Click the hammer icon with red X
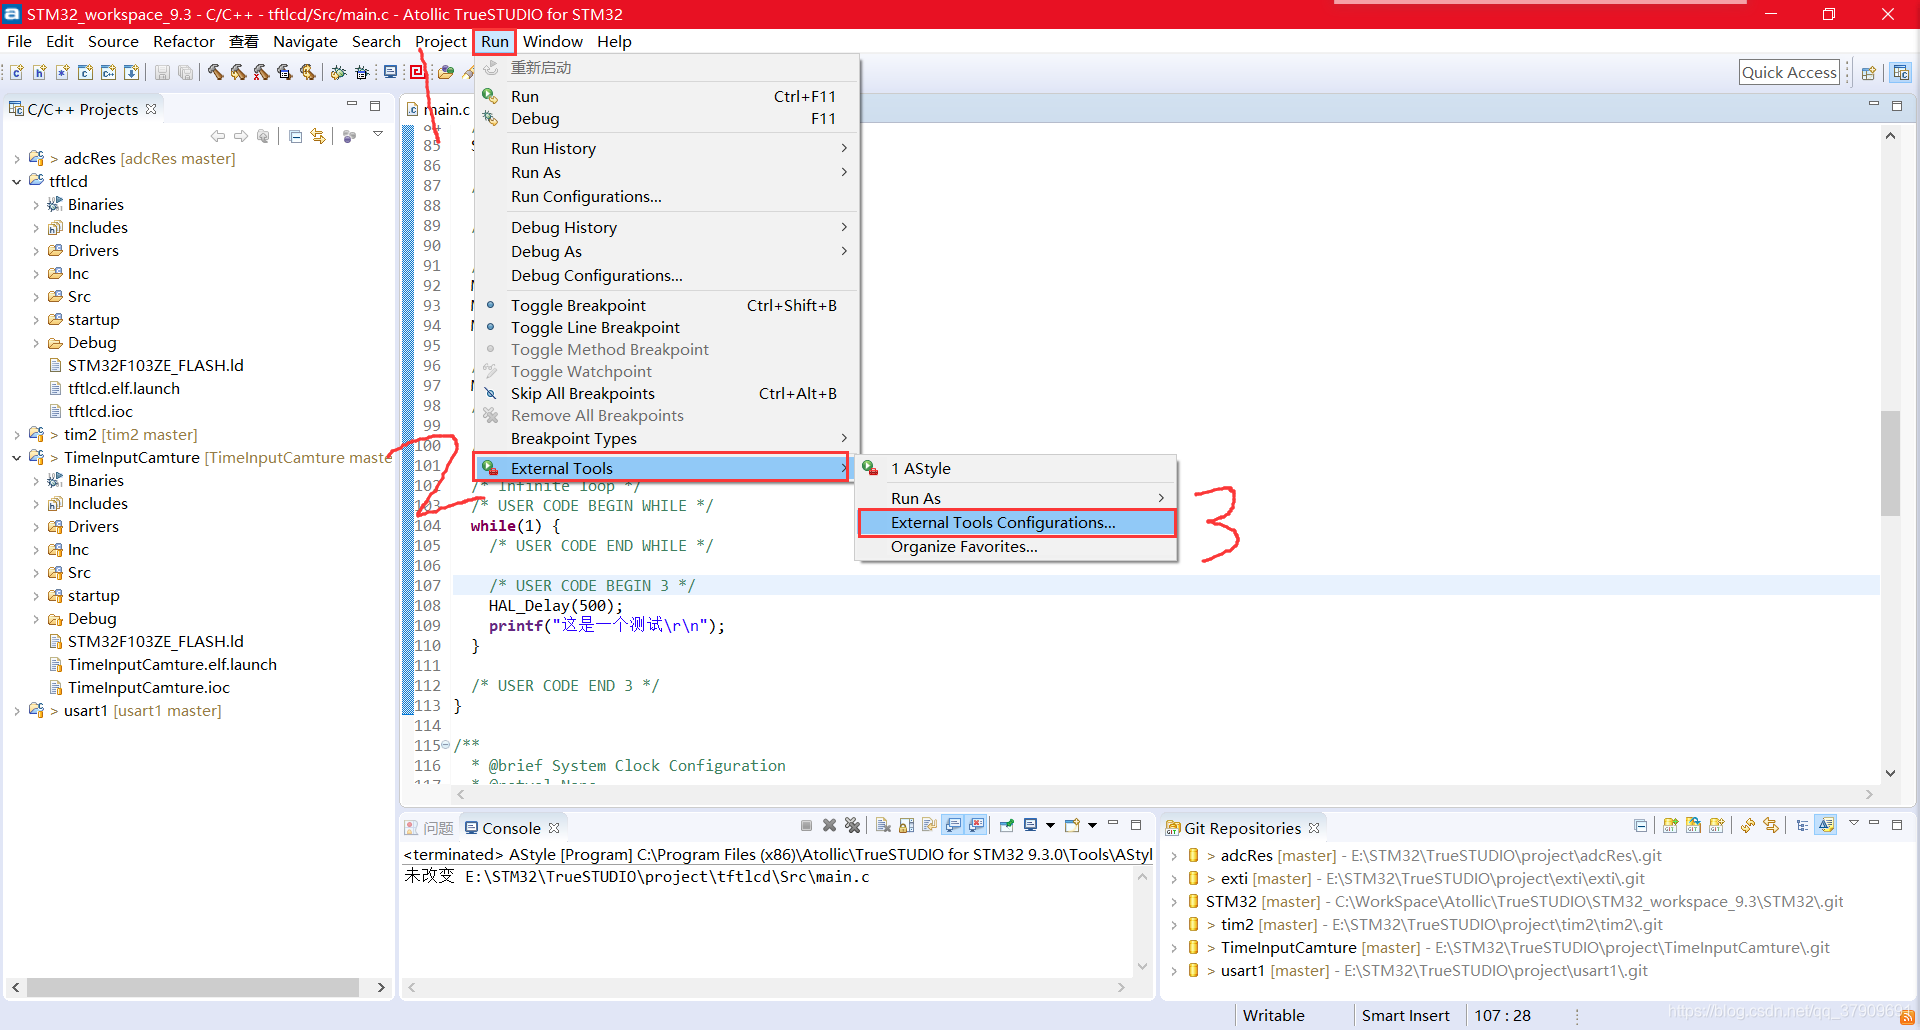Viewport: 1920px width, 1030px height. point(261,72)
